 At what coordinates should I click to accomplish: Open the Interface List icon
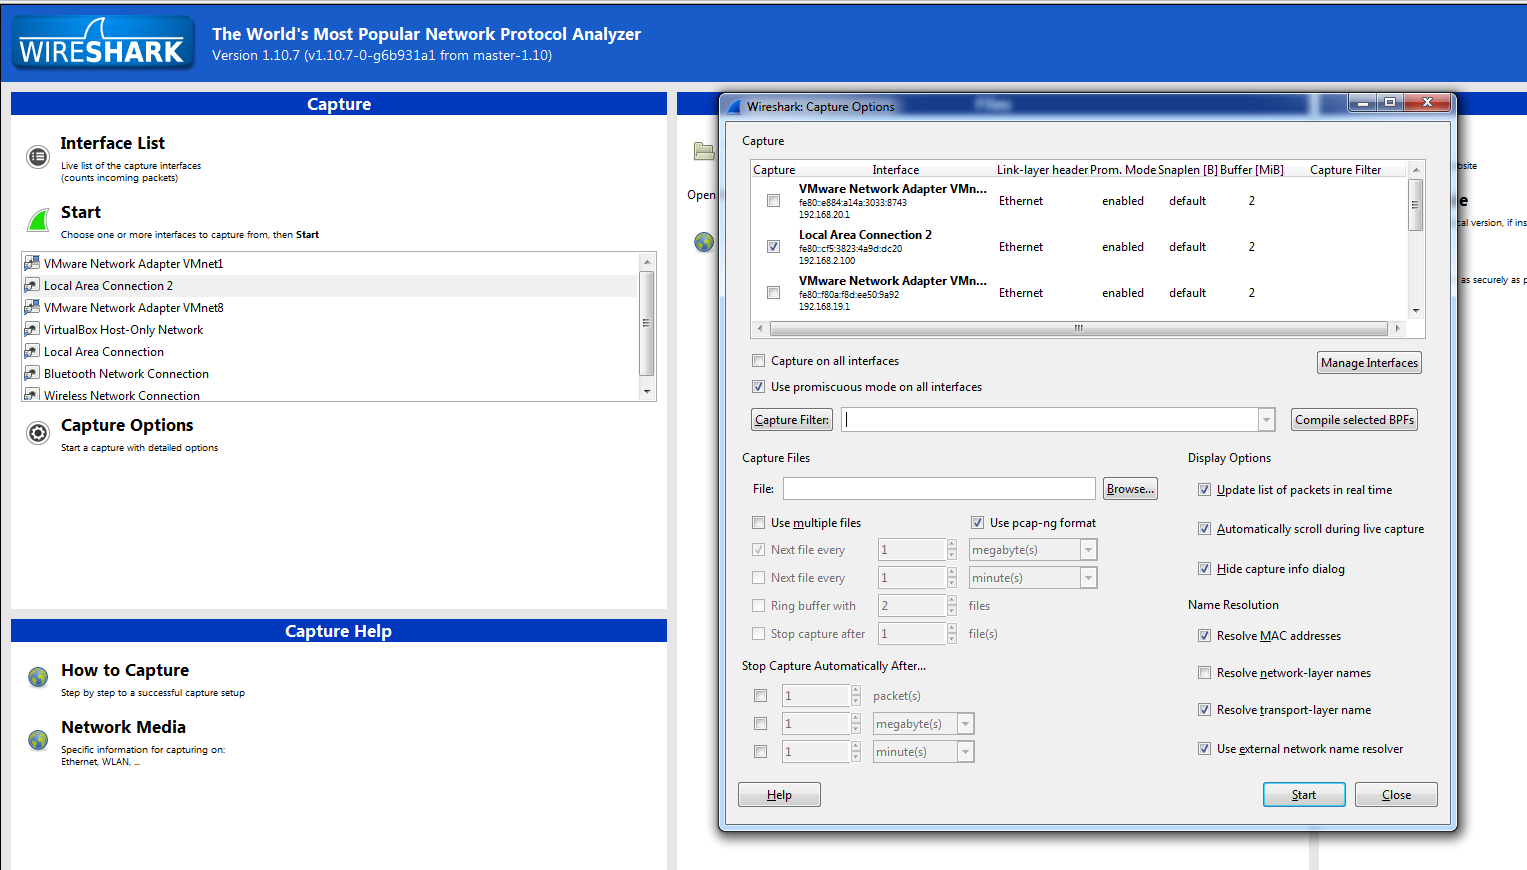click(38, 156)
